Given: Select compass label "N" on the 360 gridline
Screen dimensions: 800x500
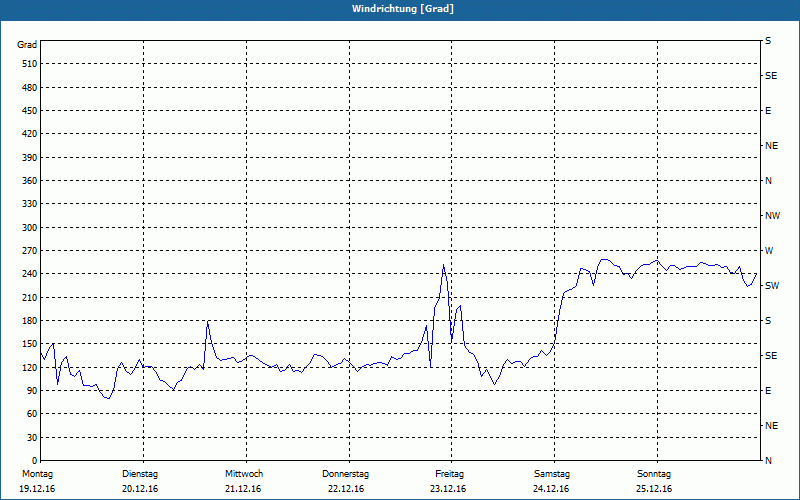Looking at the screenshot, I should coord(769,181).
